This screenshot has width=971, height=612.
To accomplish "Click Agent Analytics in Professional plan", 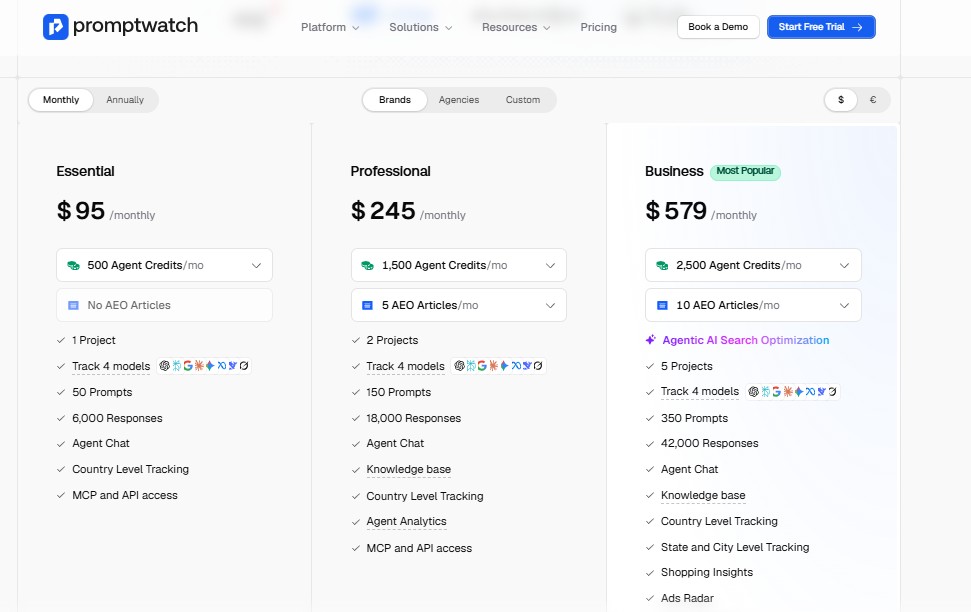I will [x=406, y=522].
